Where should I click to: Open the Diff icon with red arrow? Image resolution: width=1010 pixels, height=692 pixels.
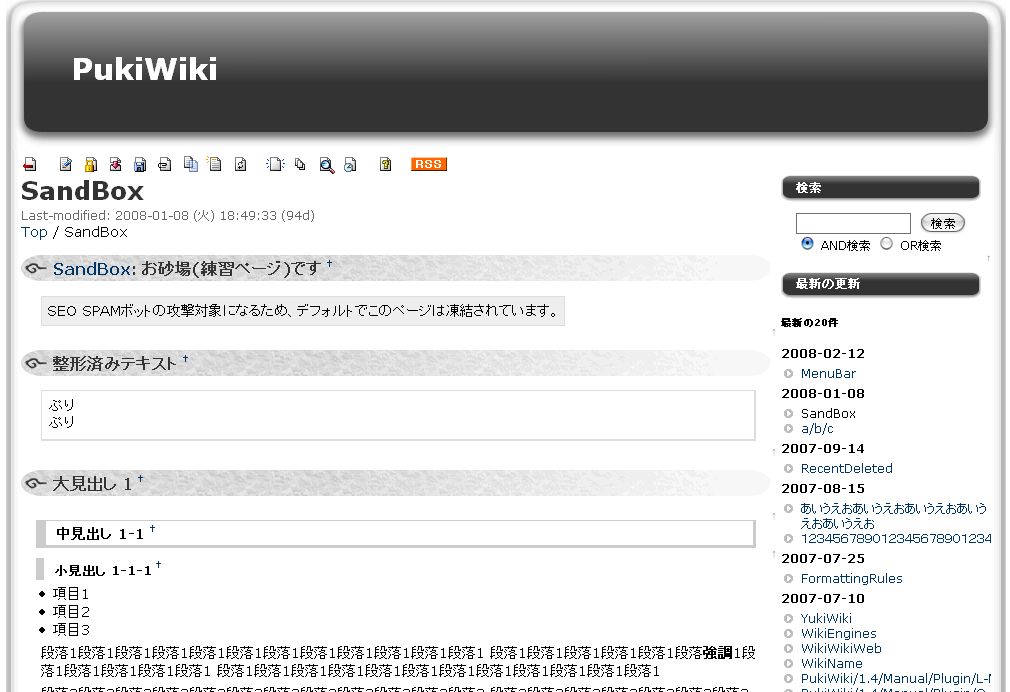click(115, 165)
